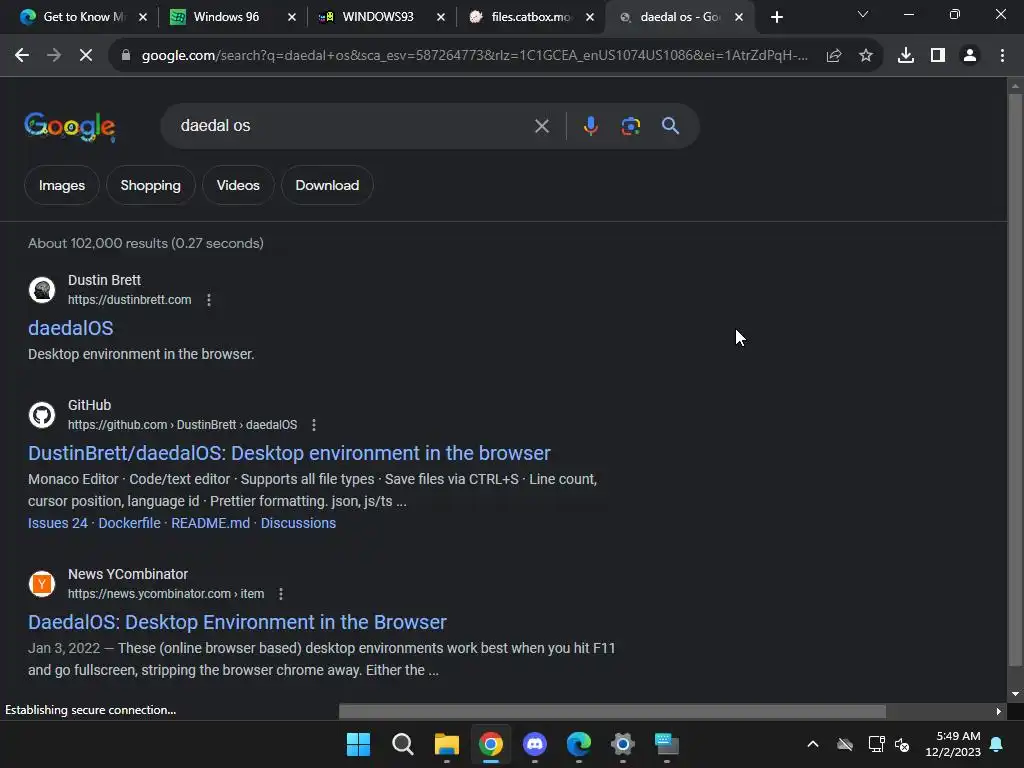Filter results by Shopping
Viewport: 1024px width, 768px height.
(x=150, y=185)
